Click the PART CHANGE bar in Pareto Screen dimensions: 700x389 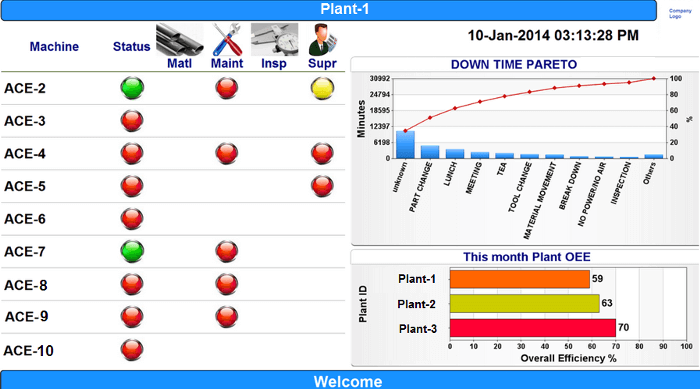(430, 152)
